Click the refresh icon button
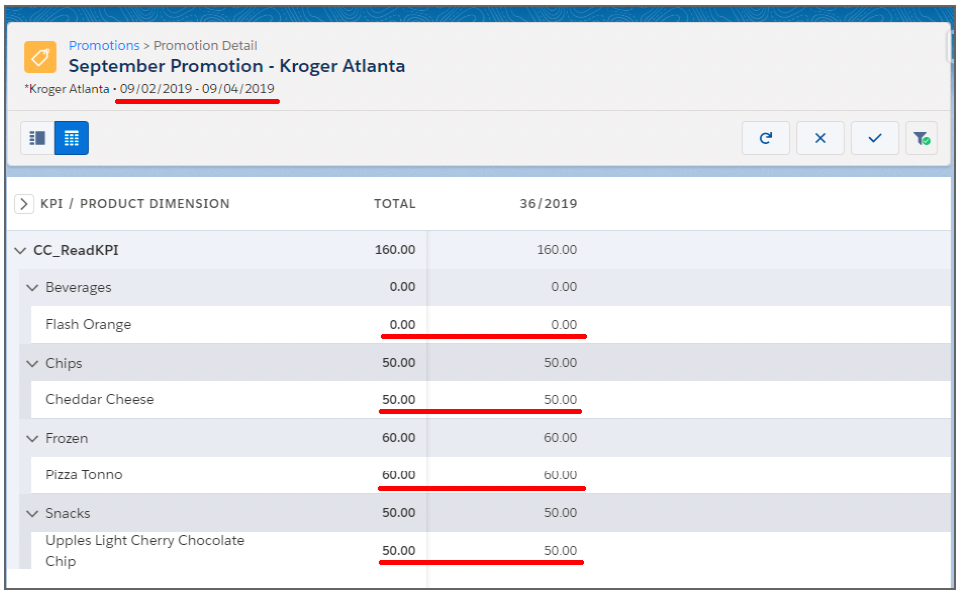This screenshot has width=959, height=595. [x=766, y=138]
